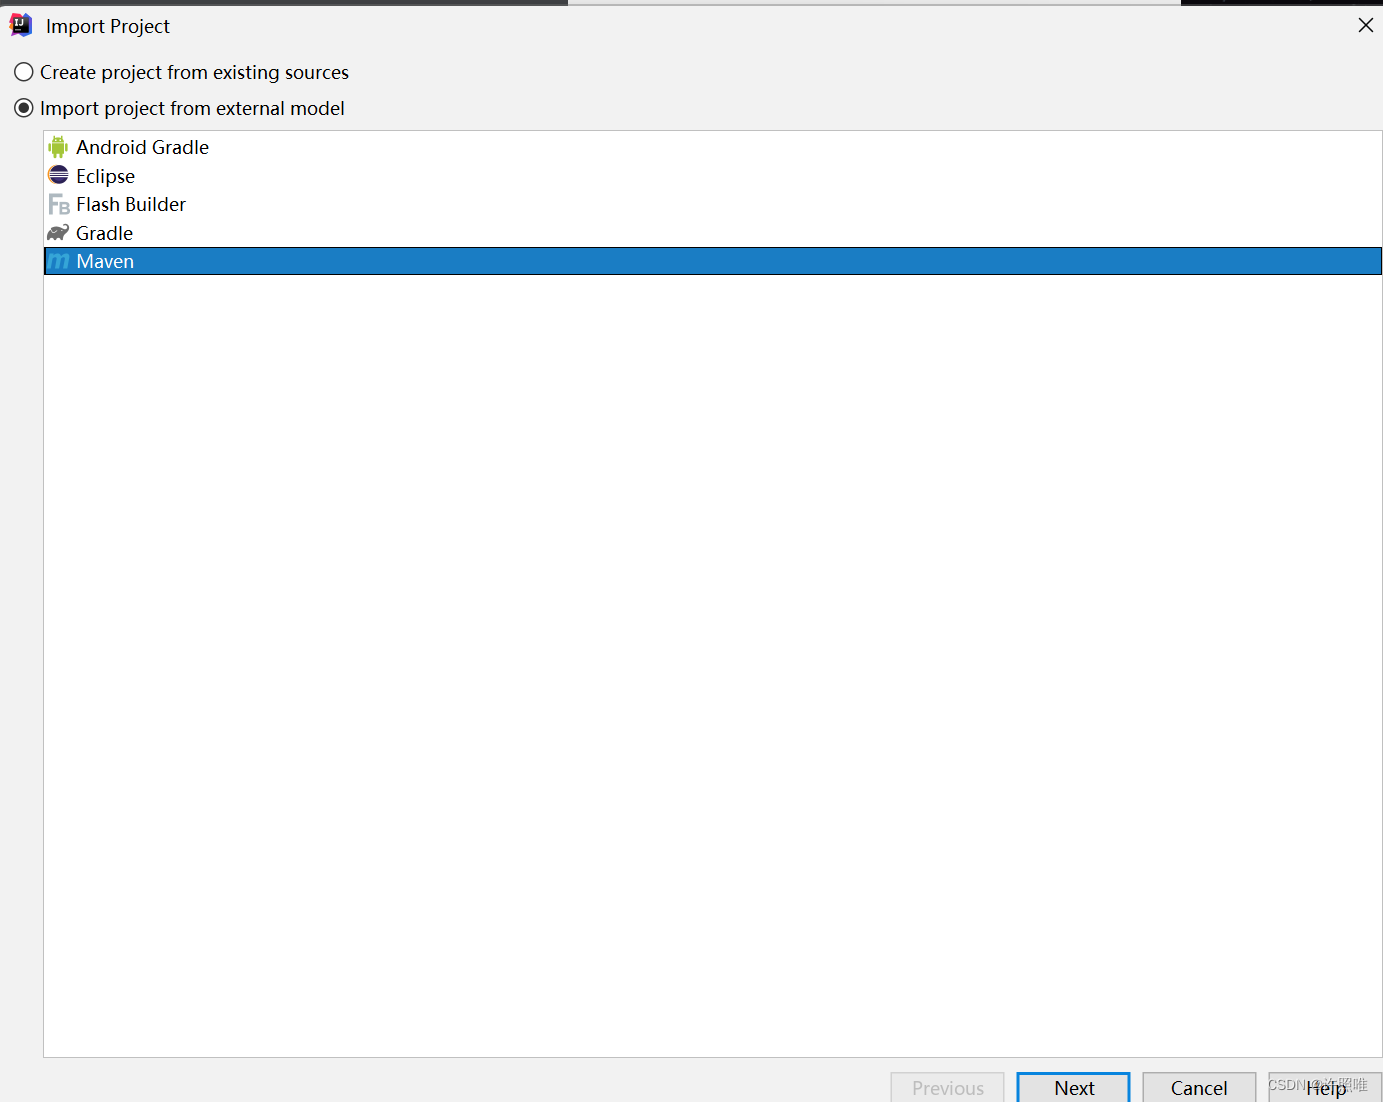Select Create project from existing sources
1383x1102 pixels.
pyautogui.click(x=194, y=71)
